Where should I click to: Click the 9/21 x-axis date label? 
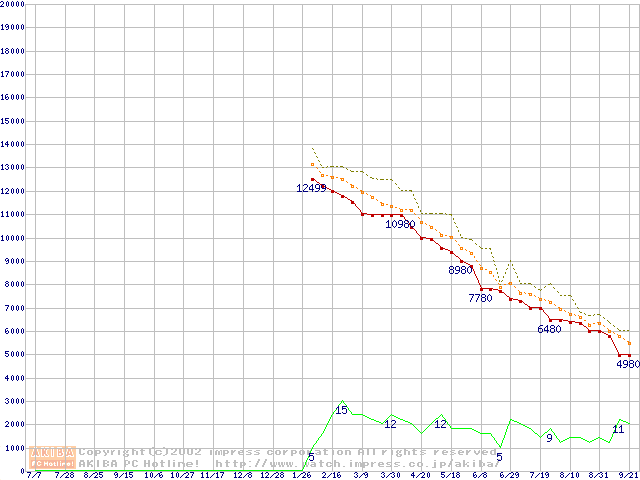coord(629,476)
